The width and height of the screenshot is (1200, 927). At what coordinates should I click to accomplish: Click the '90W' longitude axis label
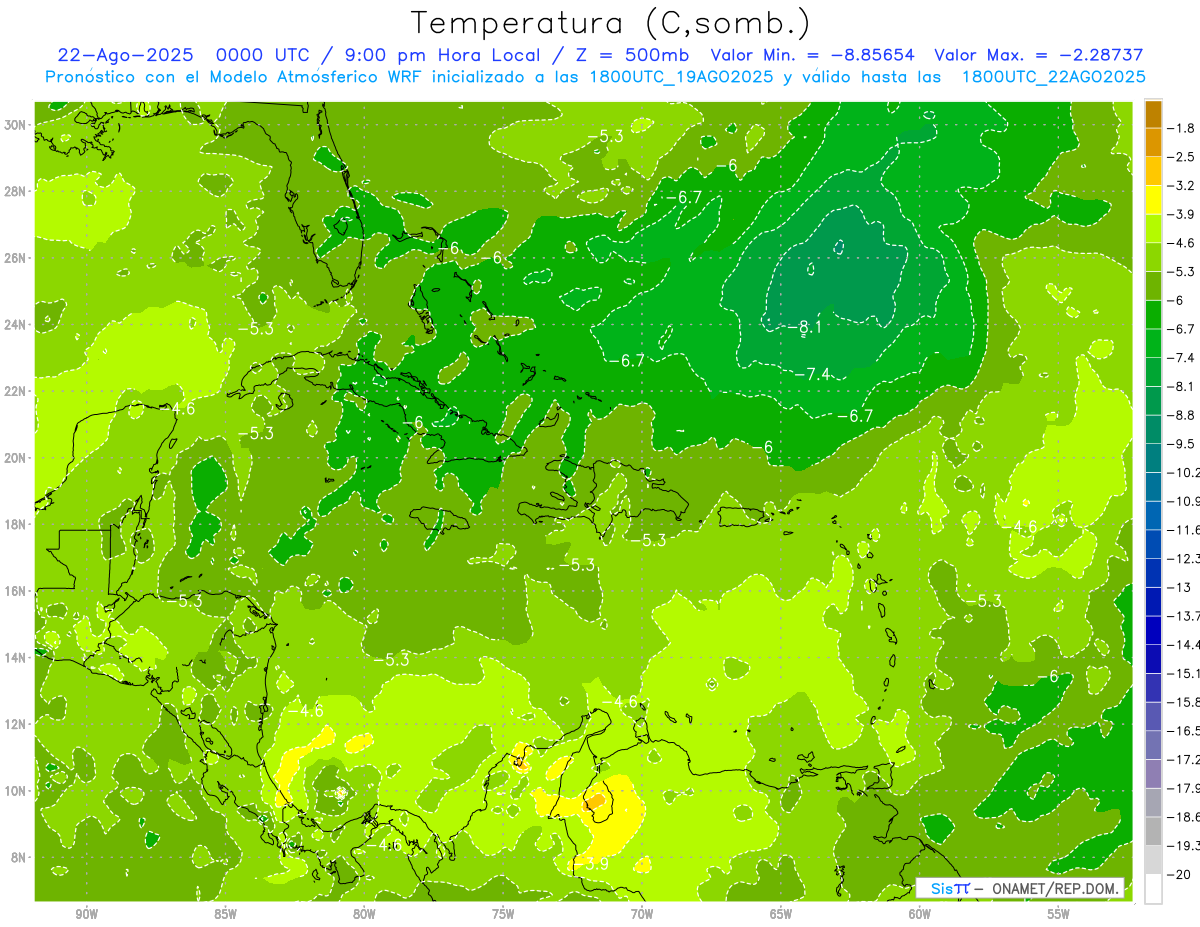86,914
